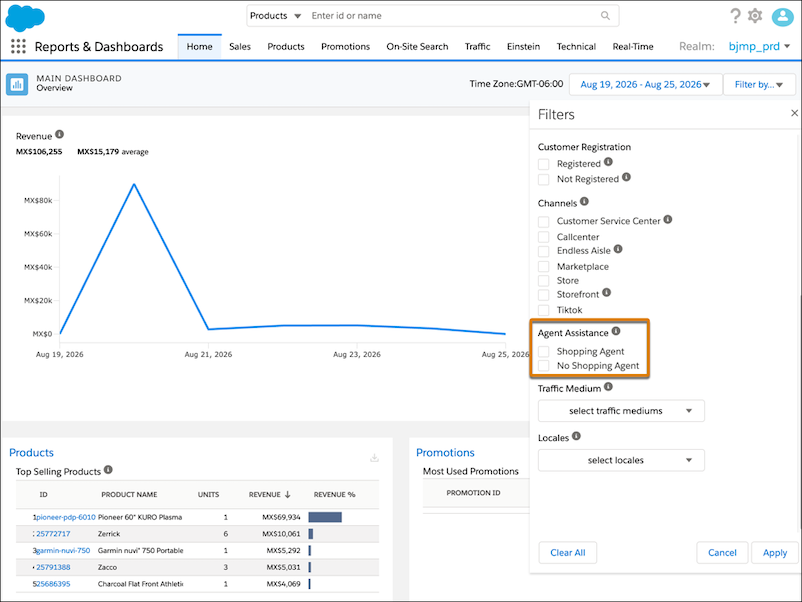Go to On-Site Search tab
The image size is (802, 602).
417,47
